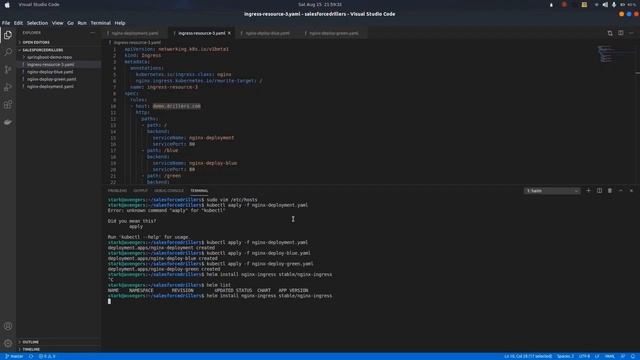Switch to nginx-deployment.yaml editor tab
Screen dimensions: 640x360
[x=135, y=33]
